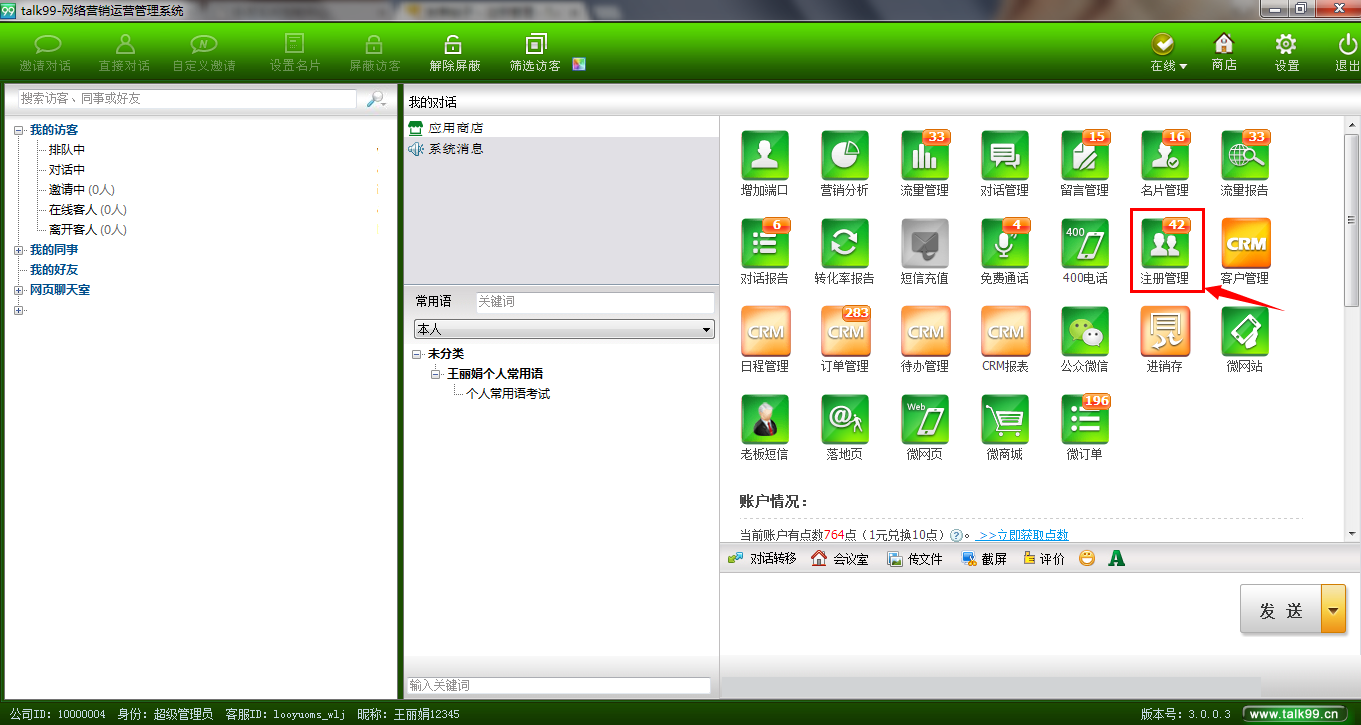Open the 对话报告 list icon
This screenshot has height=725, width=1361.
(765, 244)
